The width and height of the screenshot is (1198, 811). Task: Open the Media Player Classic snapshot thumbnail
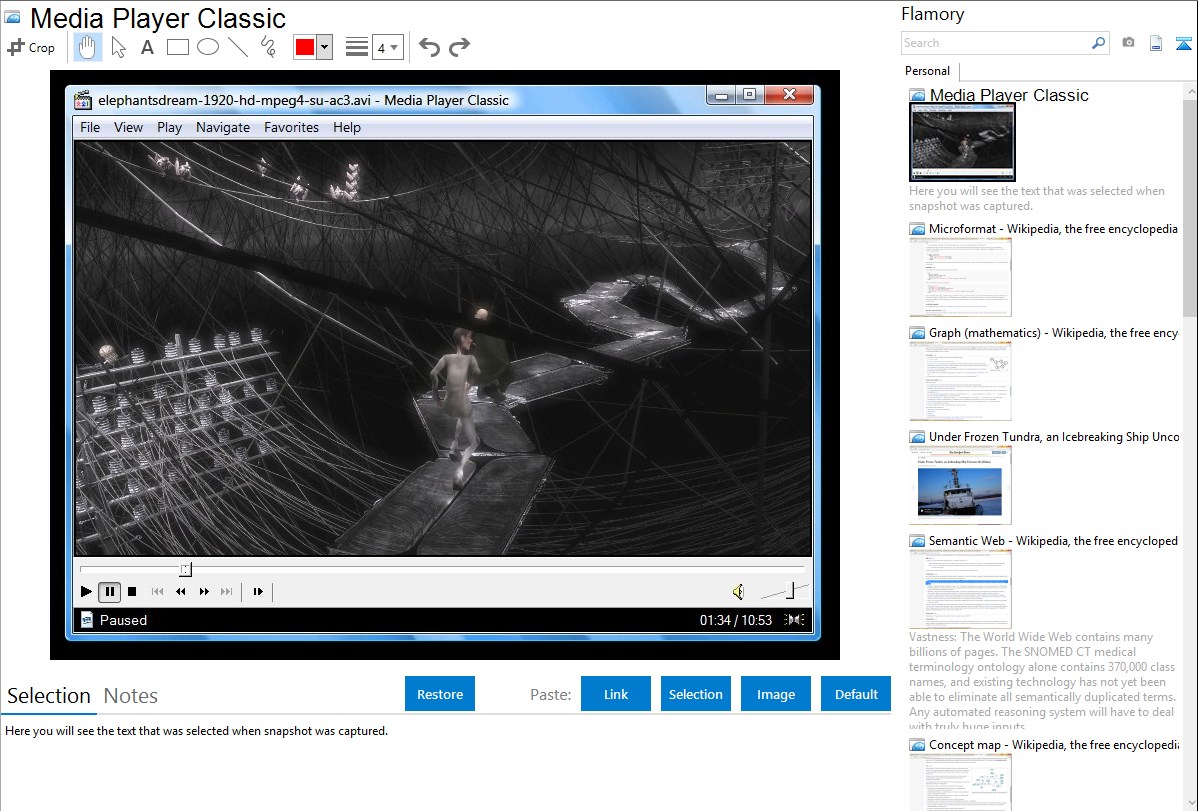click(x=962, y=142)
